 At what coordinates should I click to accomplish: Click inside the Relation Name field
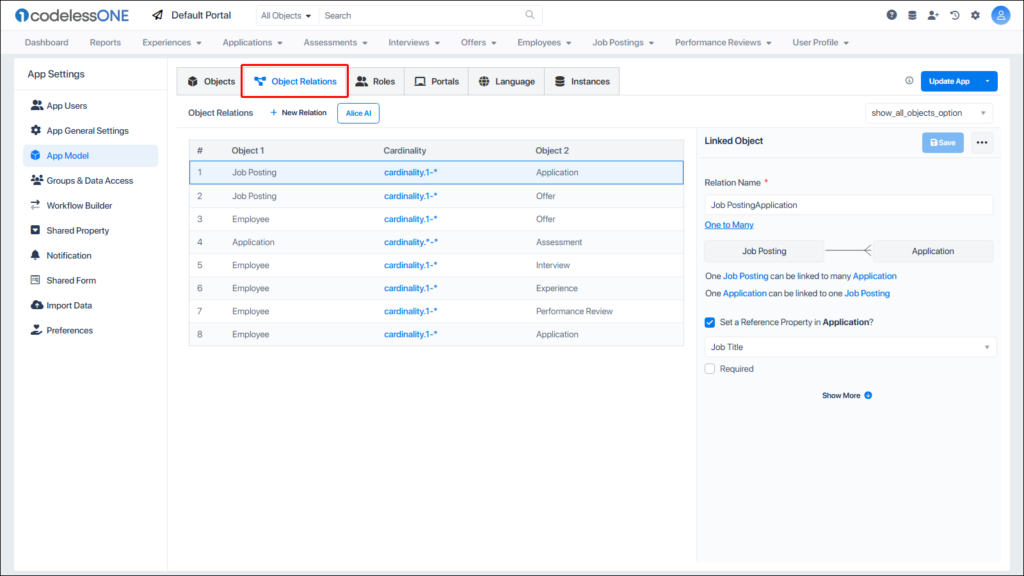click(x=848, y=205)
